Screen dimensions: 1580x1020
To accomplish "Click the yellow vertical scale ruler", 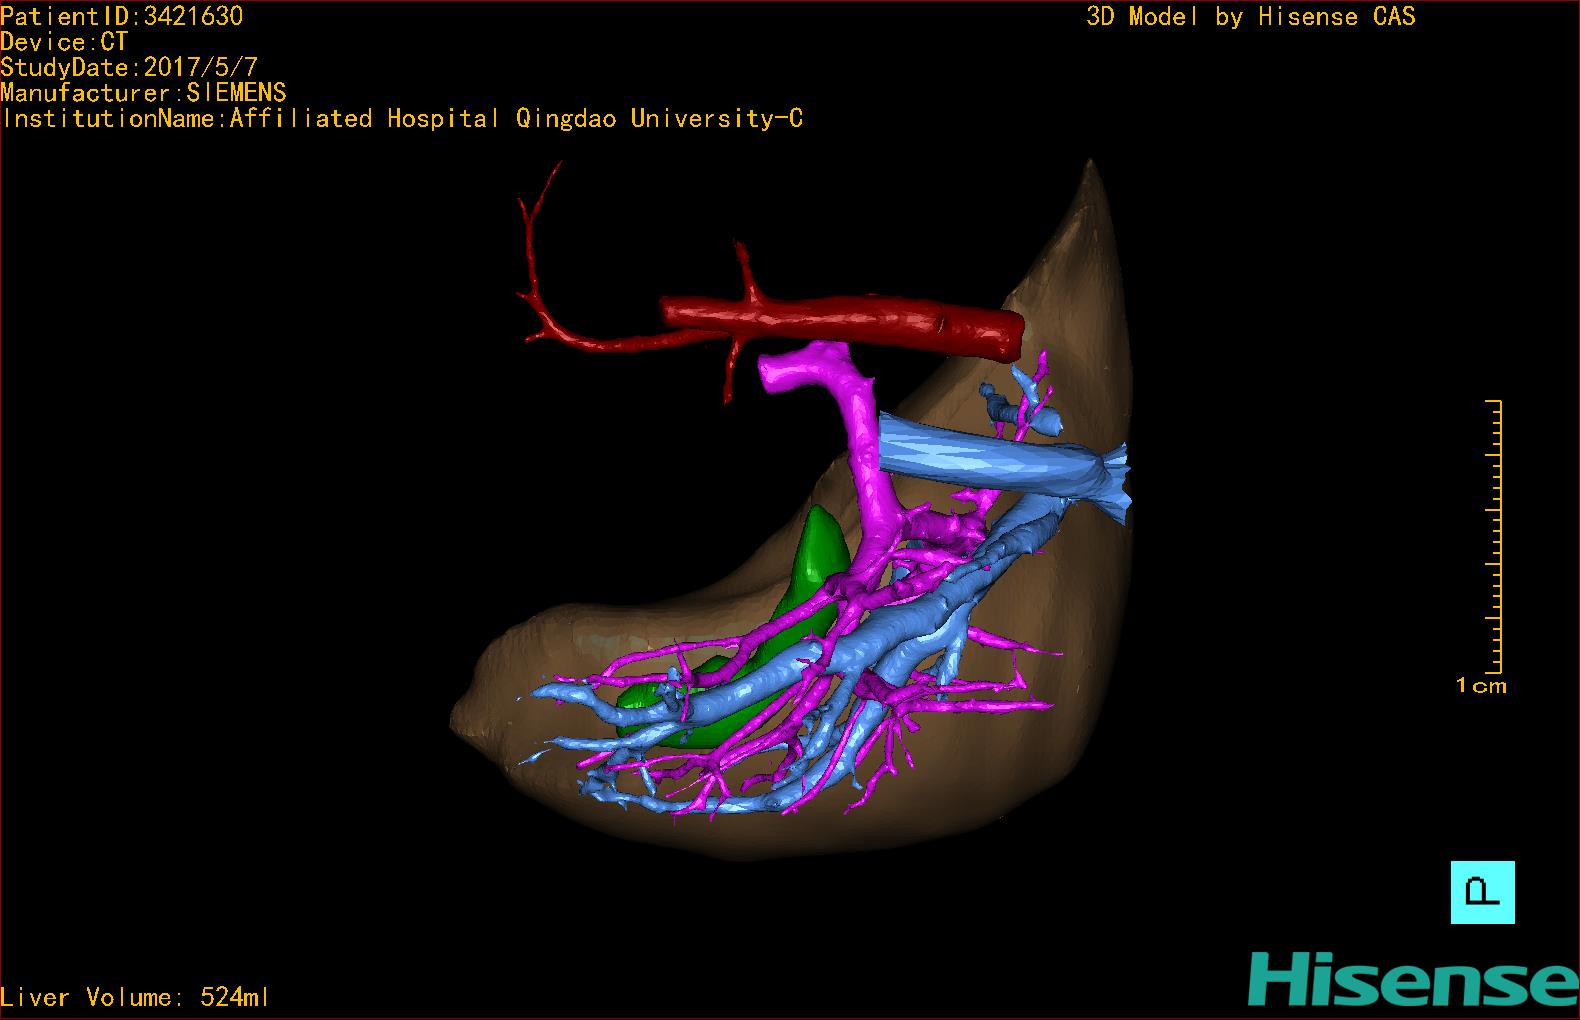I will click(x=1494, y=537).
